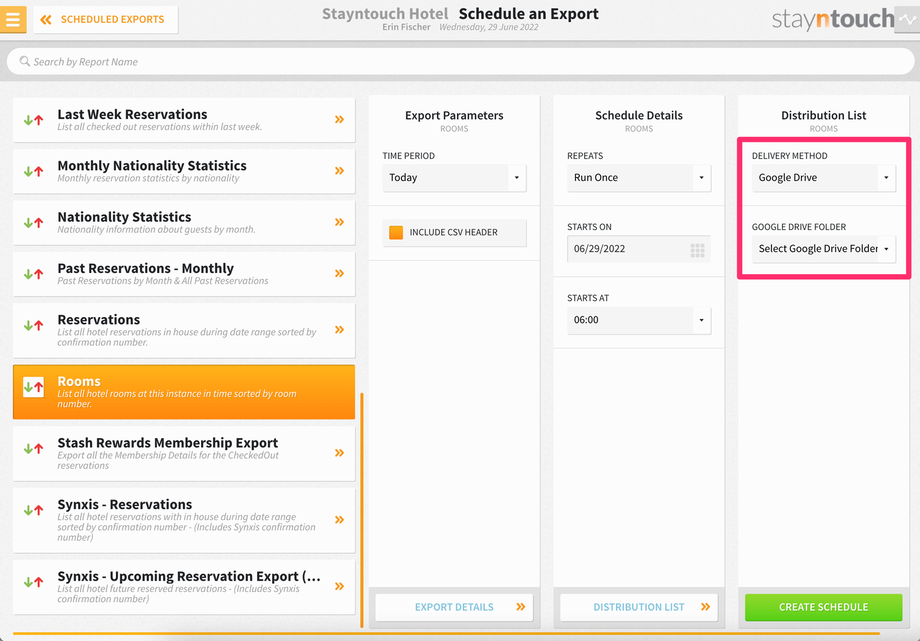Open chevron for Synxis - Upcoming Reservation Export
This screenshot has width=920, height=641.
339,586
